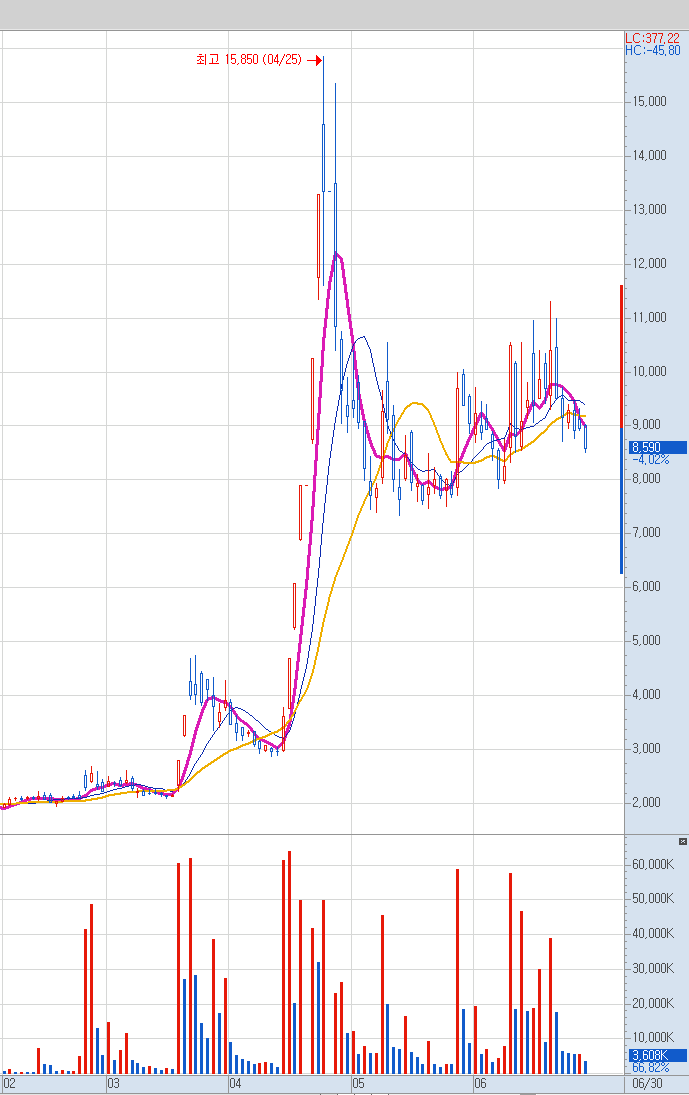Click the 60,000K volume axis label
689x1095 pixels.
click(653, 865)
